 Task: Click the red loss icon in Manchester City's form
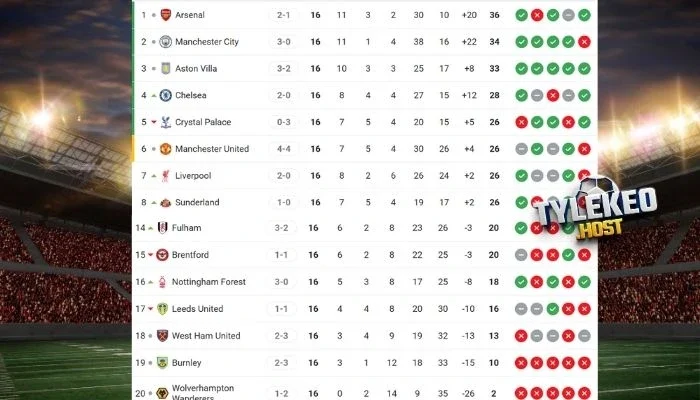[x=583, y=42]
